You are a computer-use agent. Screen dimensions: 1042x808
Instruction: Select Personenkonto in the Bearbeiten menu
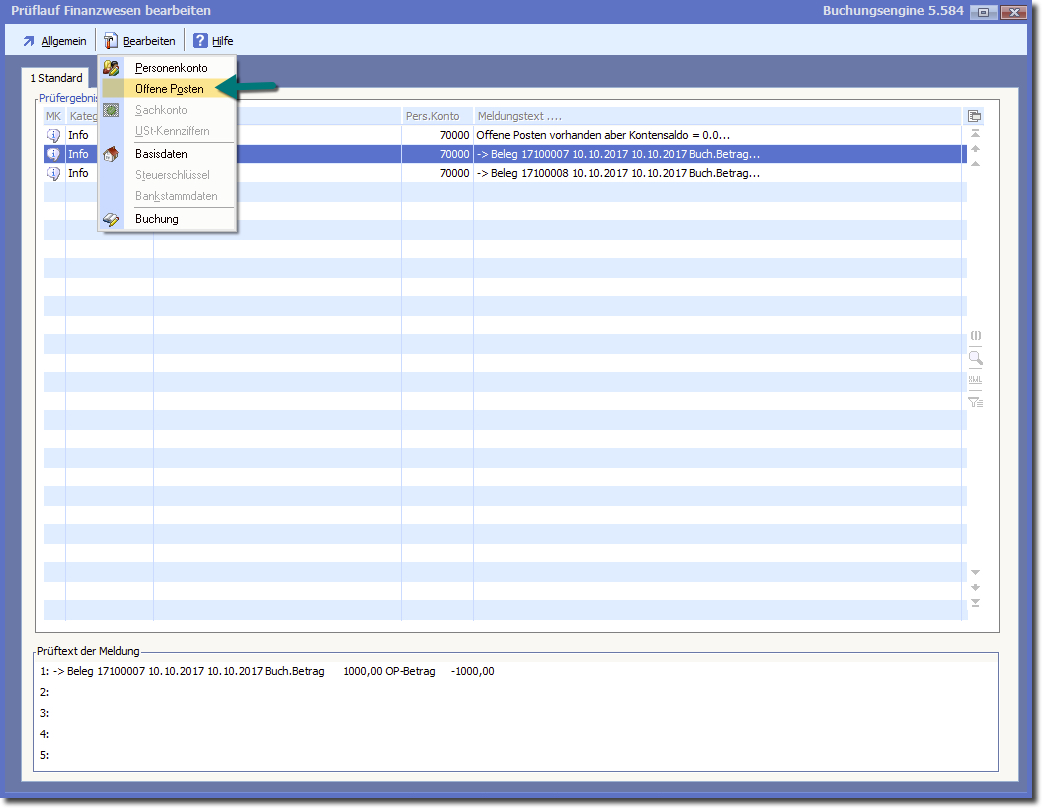pos(171,68)
